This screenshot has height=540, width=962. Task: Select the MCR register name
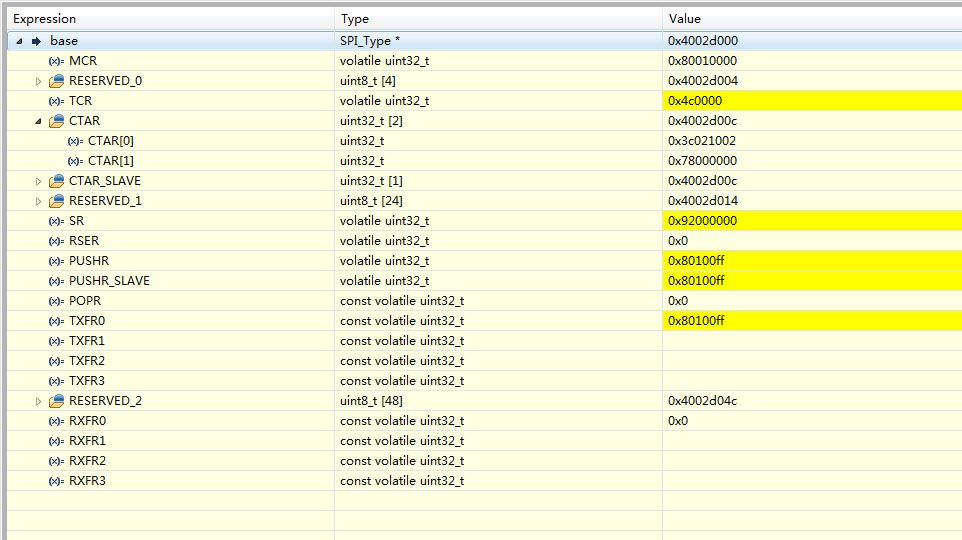tap(83, 61)
